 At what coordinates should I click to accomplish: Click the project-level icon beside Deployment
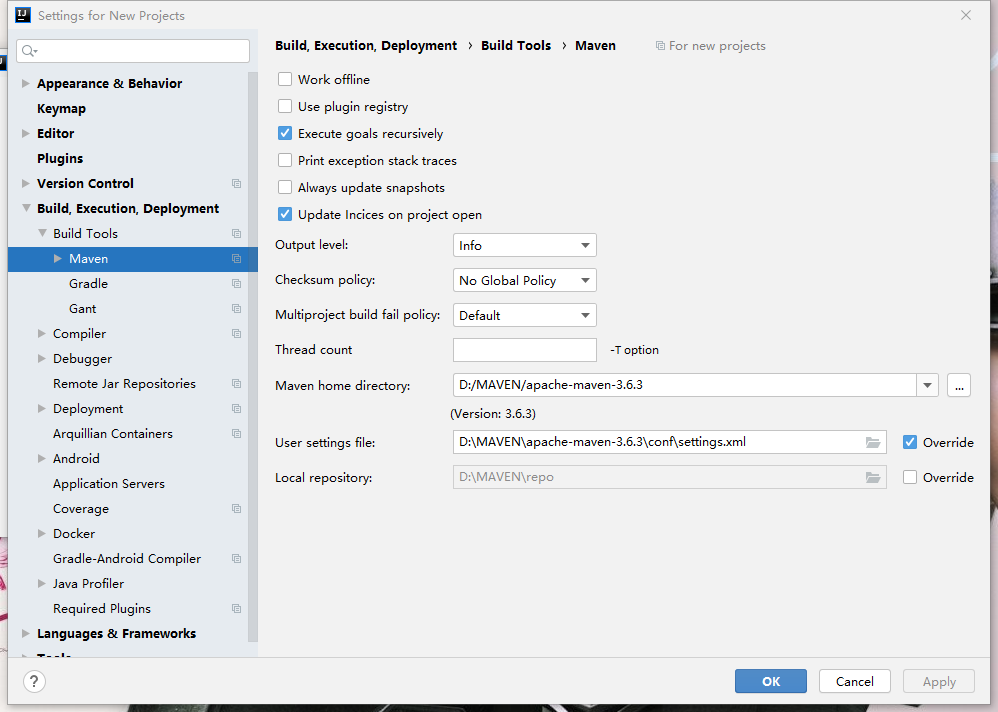(236, 408)
